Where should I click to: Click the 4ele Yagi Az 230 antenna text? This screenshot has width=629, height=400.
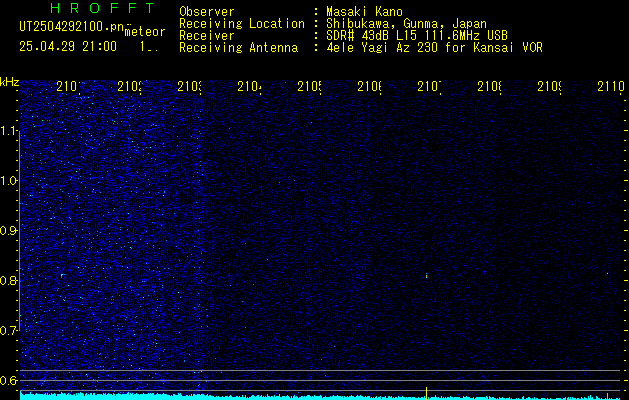coord(434,48)
